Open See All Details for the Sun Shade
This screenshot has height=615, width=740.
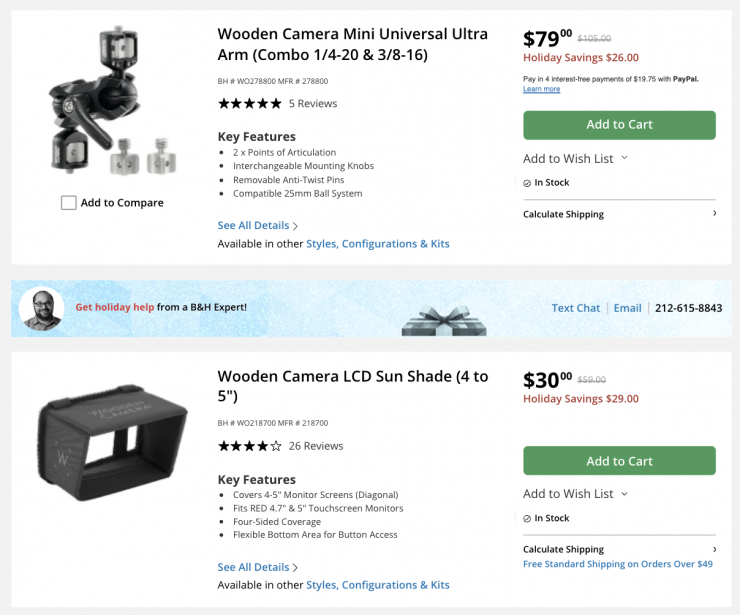[258, 568]
